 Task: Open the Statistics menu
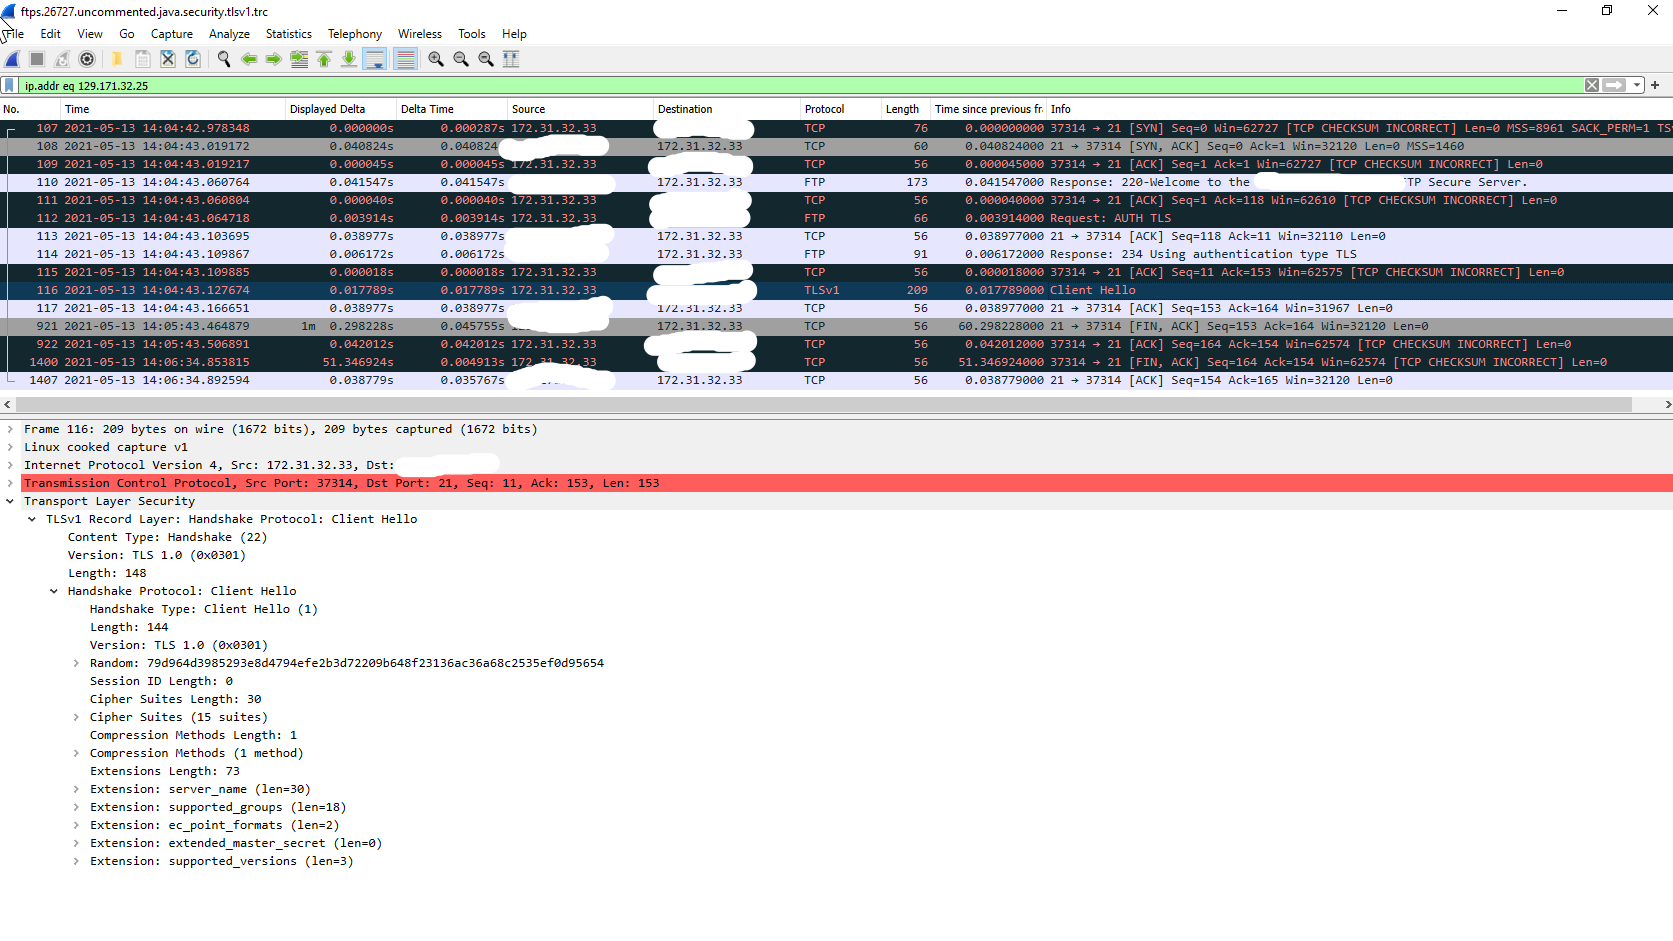[288, 33]
